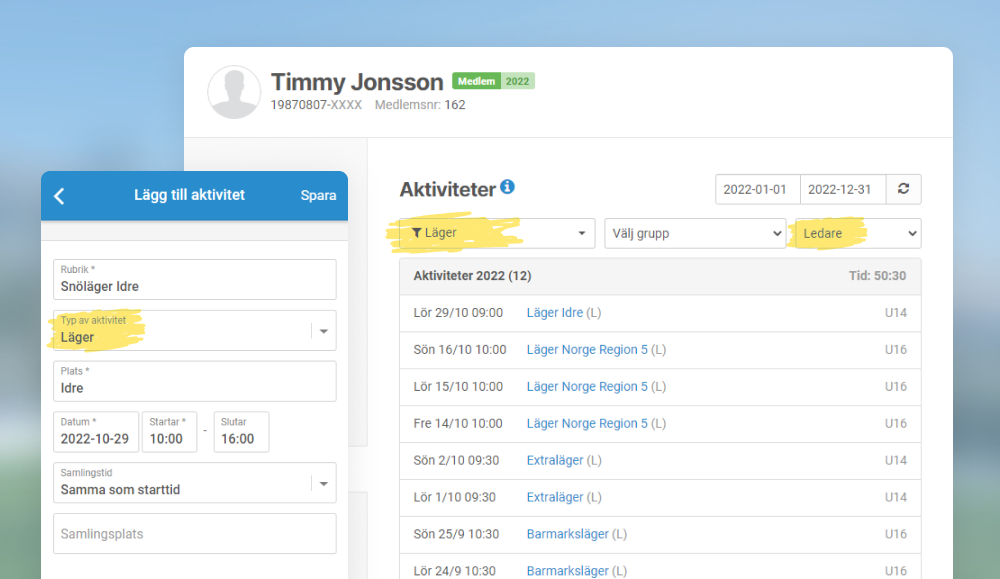Click the total time Tid: 50:30
The height and width of the screenshot is (579, 1000).
point(877,275)
